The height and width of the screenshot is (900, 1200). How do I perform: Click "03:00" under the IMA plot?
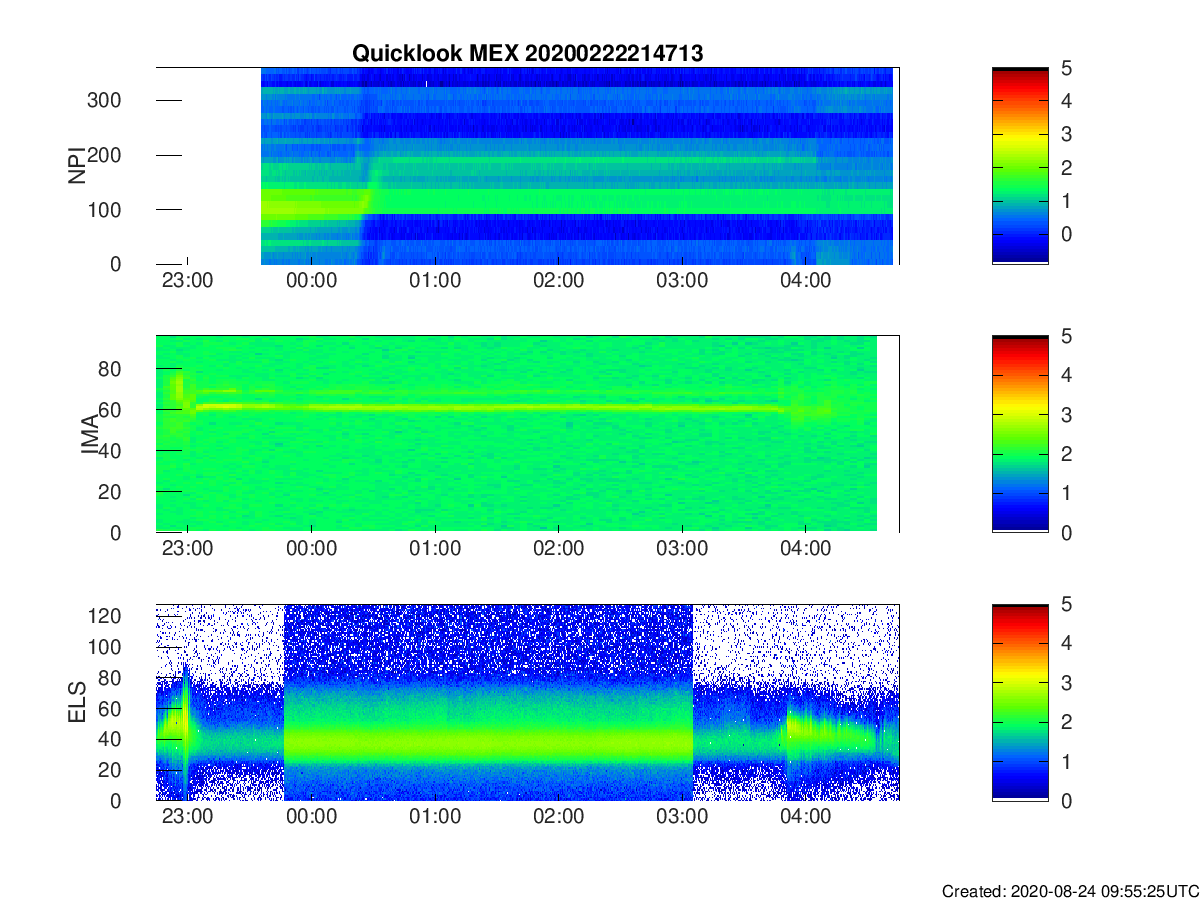tap(682, 549)
